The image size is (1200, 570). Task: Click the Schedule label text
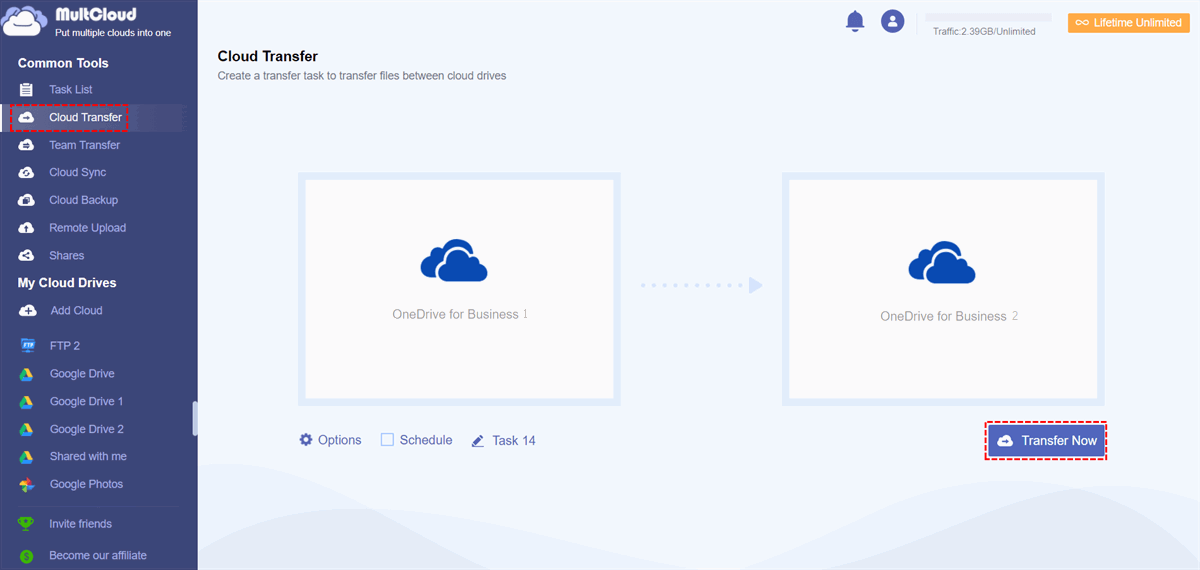pos(426,440)
